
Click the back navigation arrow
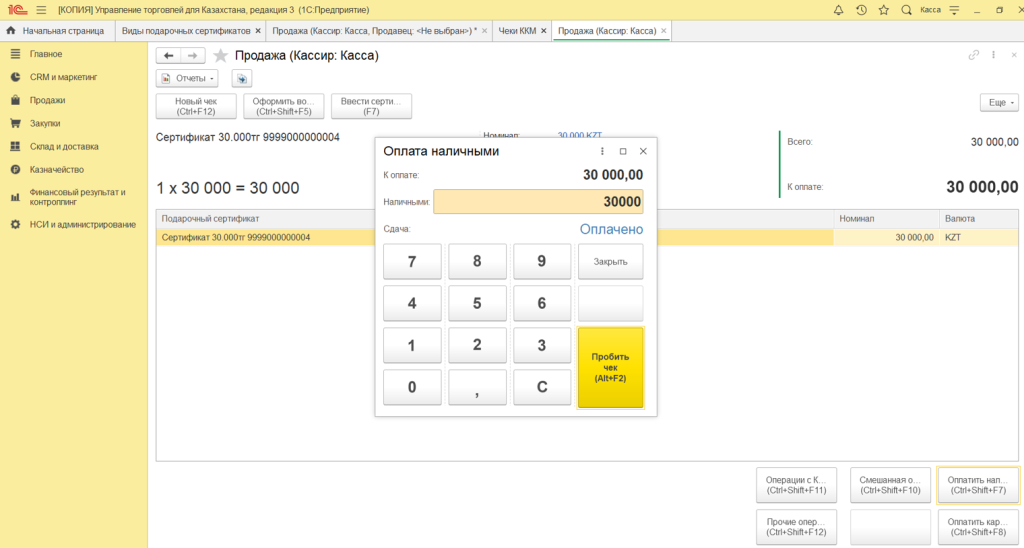coord(168,56)
